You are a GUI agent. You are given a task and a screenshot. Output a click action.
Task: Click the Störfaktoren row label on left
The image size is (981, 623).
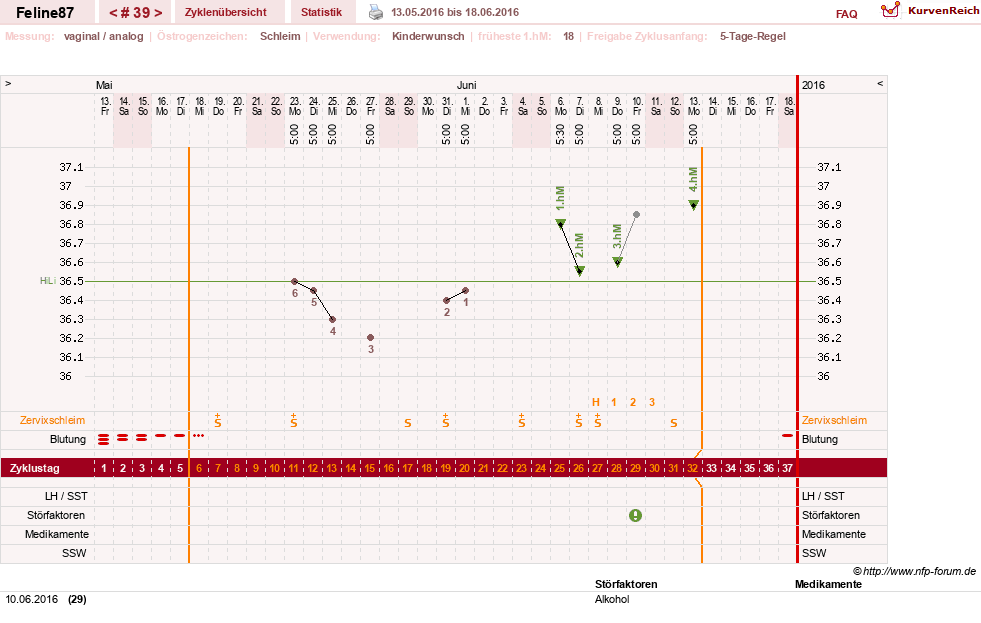56,515
